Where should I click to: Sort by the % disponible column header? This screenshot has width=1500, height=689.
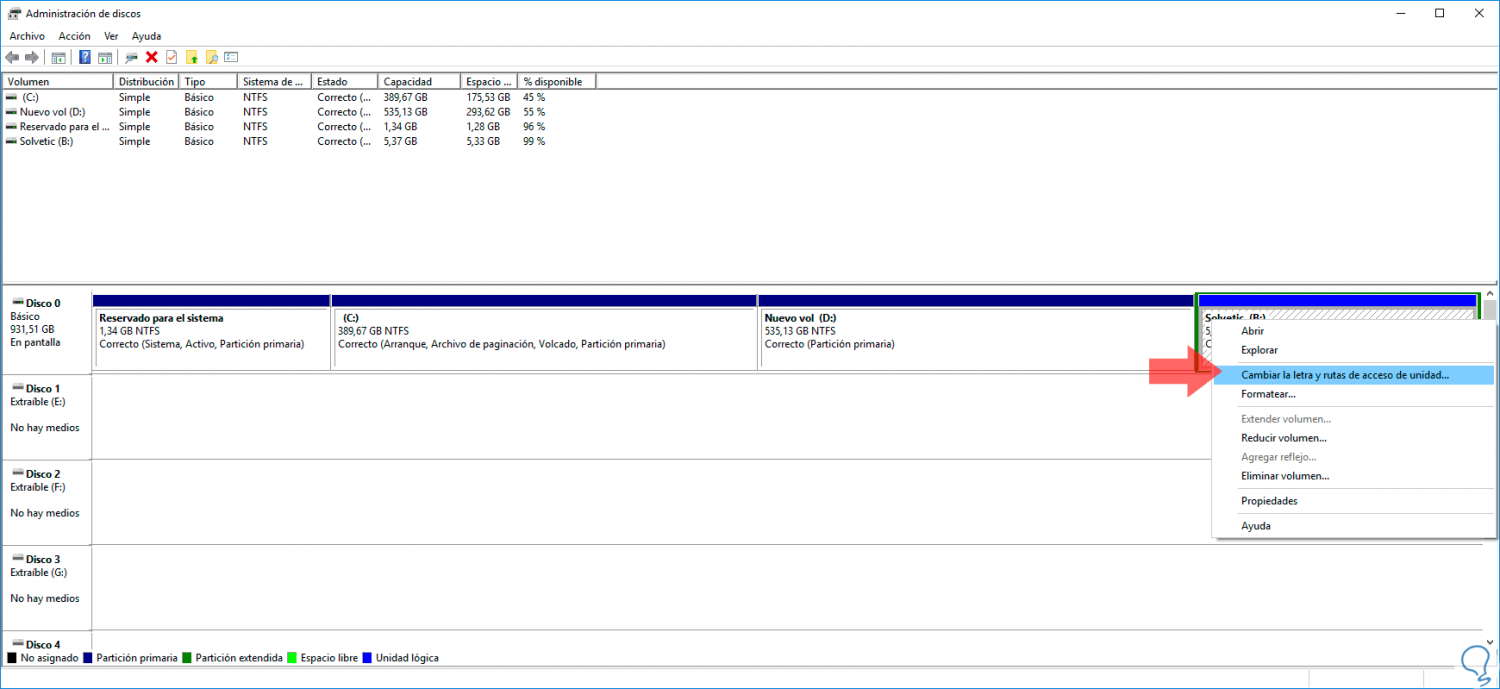[x=557, y=81]
